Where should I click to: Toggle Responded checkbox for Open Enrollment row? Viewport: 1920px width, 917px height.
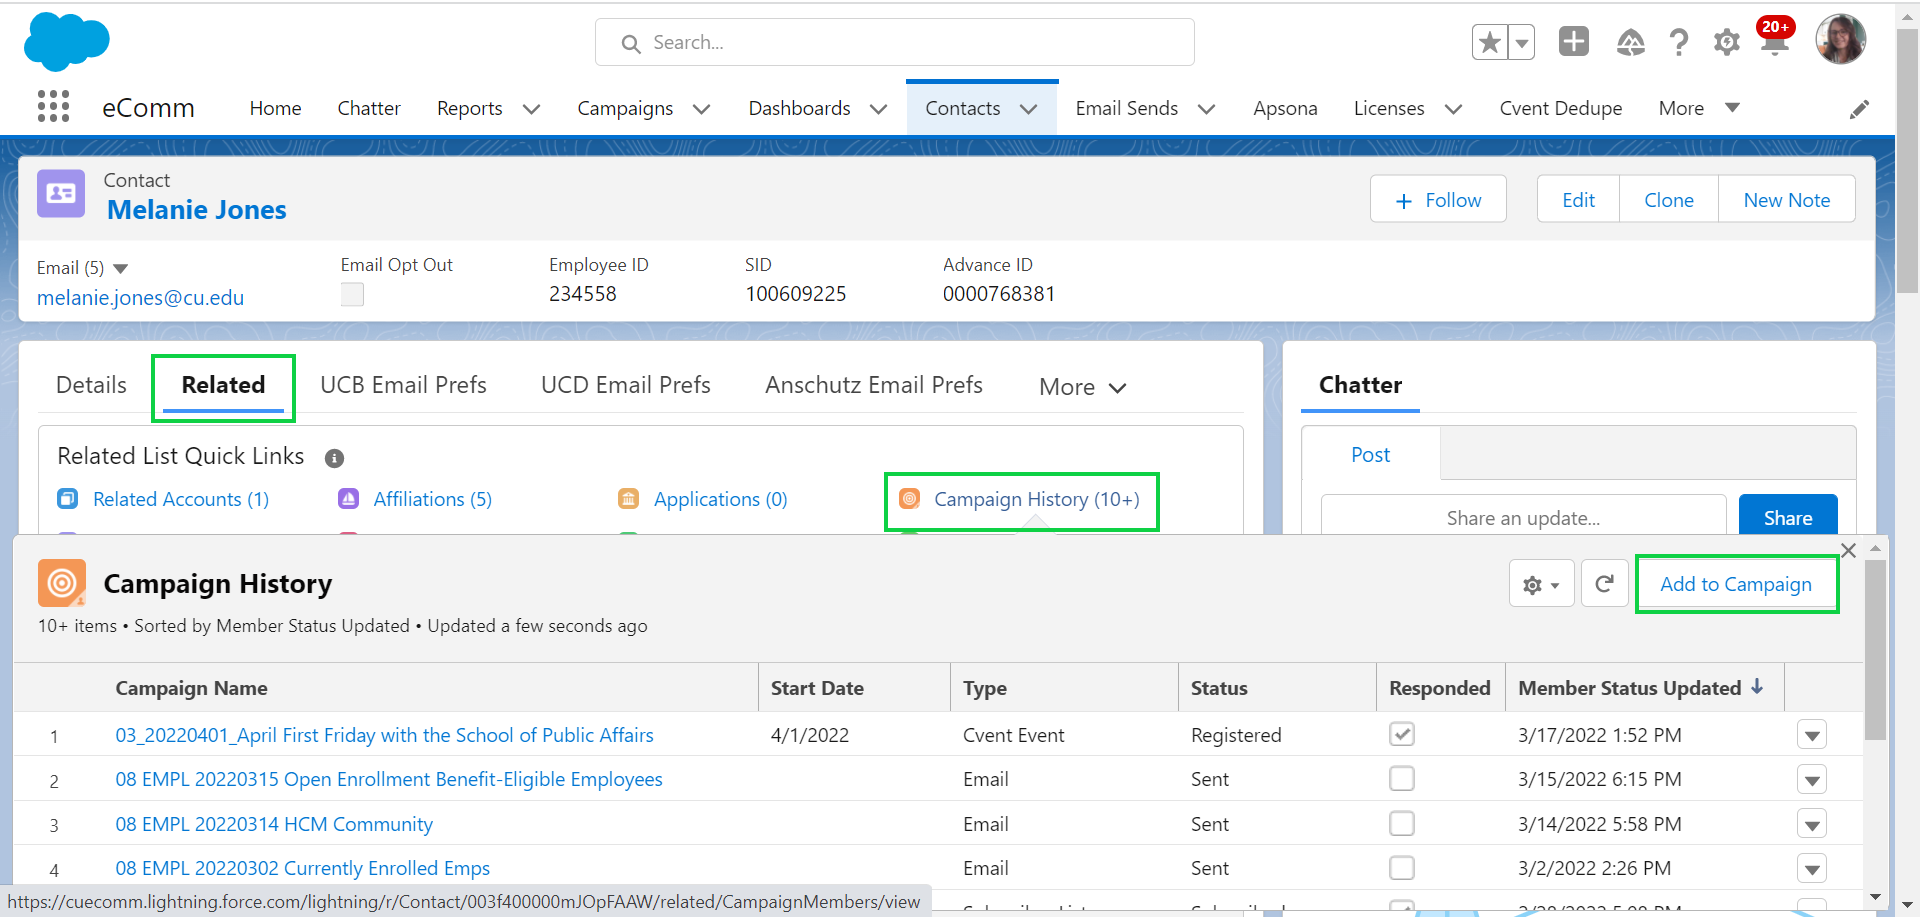click(1402, 778)
